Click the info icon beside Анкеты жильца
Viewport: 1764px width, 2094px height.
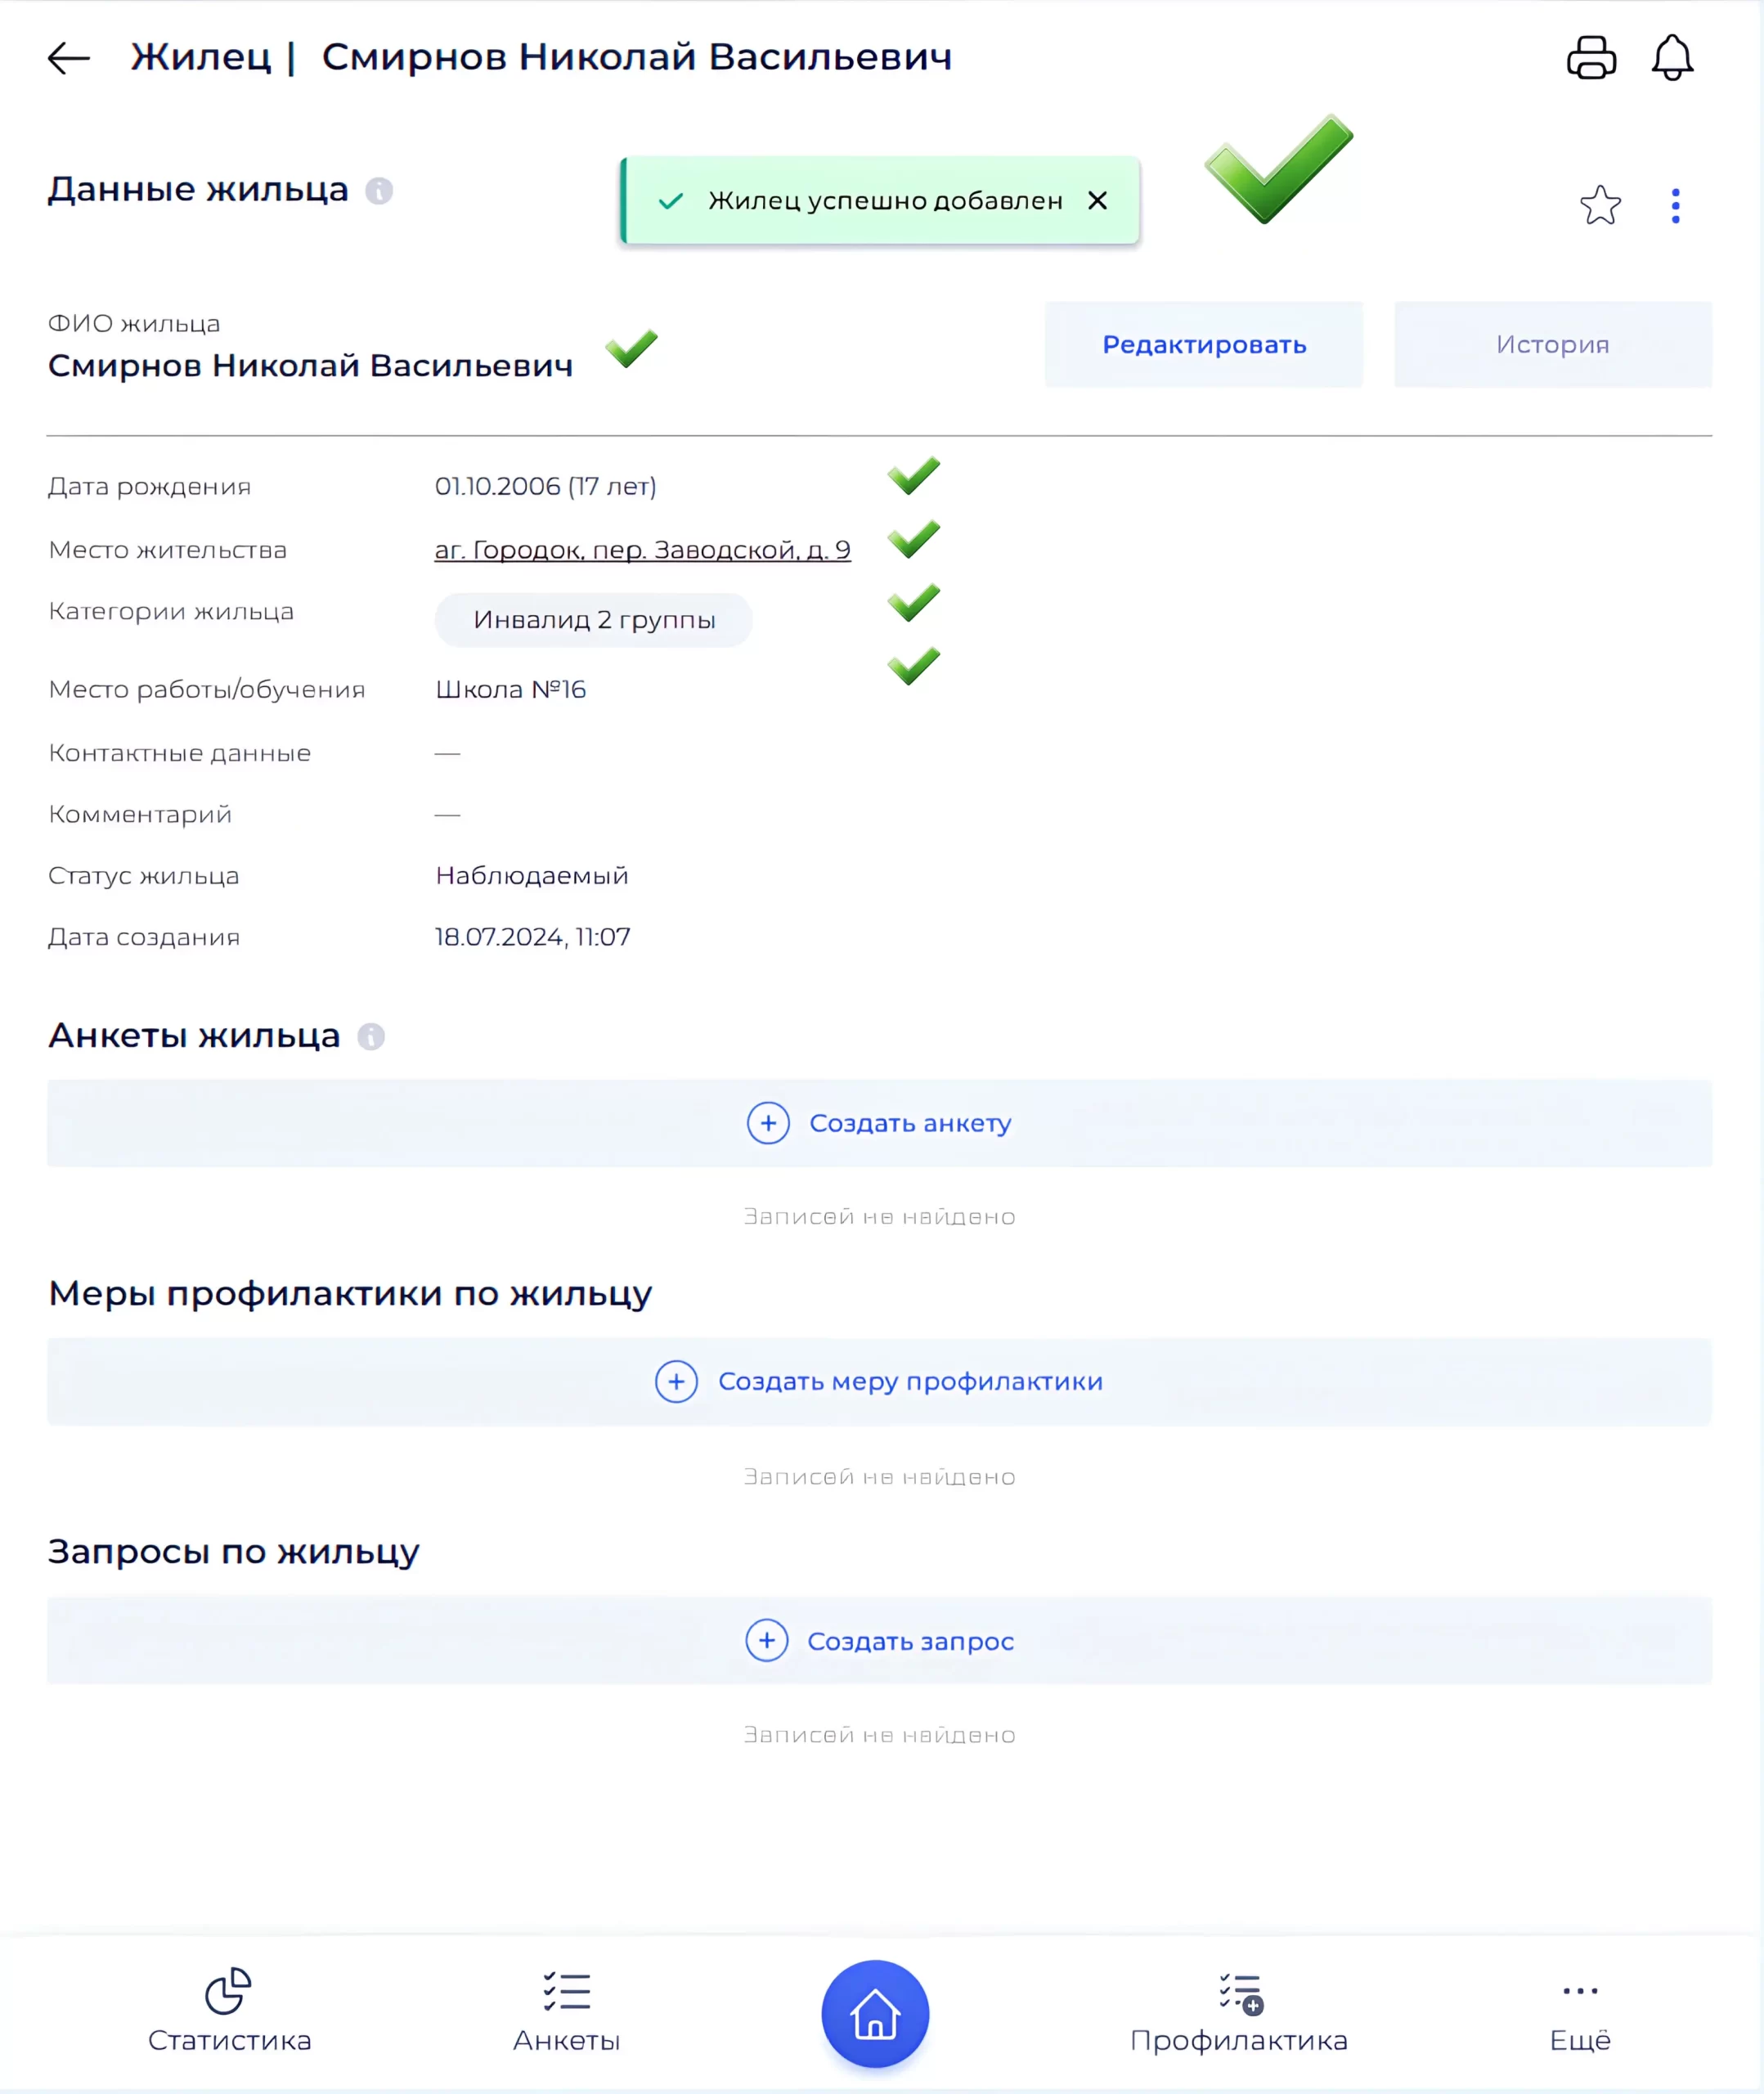pos(371,1036)
